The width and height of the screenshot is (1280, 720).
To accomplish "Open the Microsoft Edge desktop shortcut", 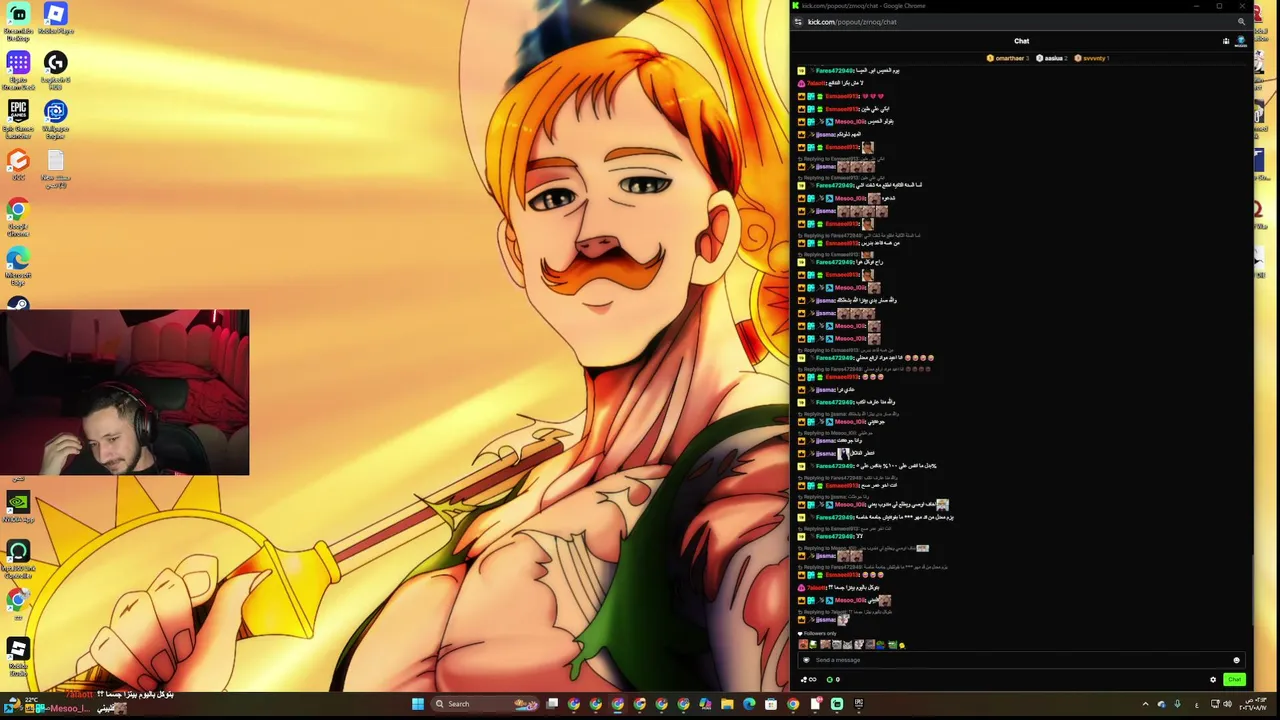I will [18, 267].
